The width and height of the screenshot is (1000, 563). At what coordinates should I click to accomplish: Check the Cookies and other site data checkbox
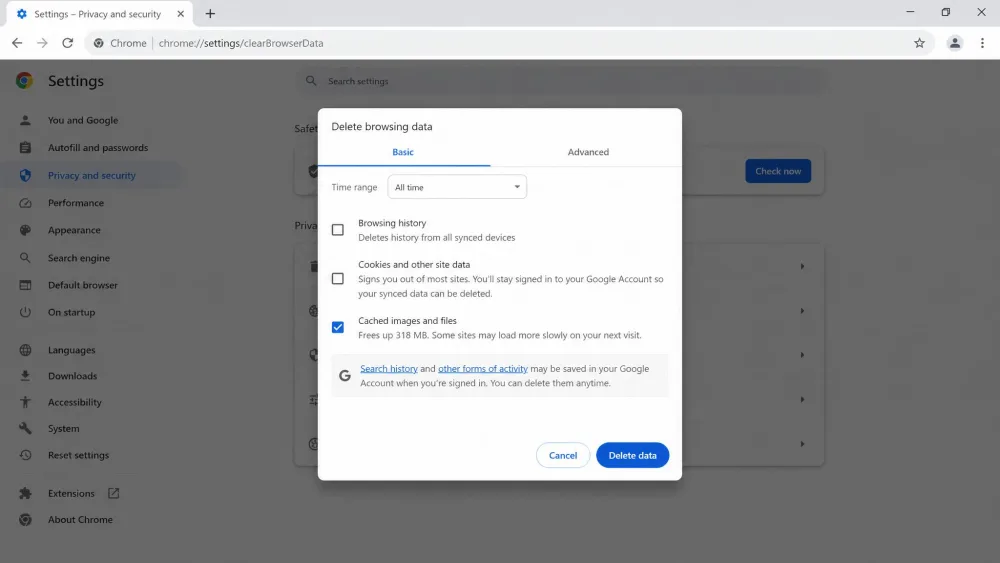[x=338, y=279]
